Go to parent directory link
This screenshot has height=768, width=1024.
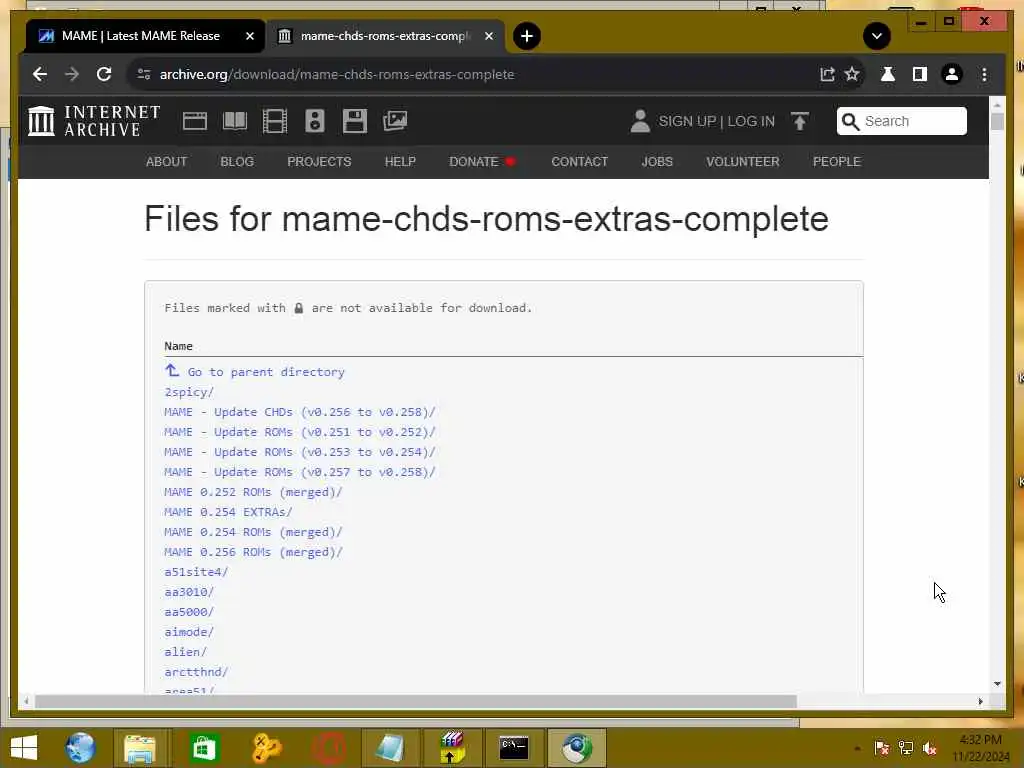click(x=255, y=372)
